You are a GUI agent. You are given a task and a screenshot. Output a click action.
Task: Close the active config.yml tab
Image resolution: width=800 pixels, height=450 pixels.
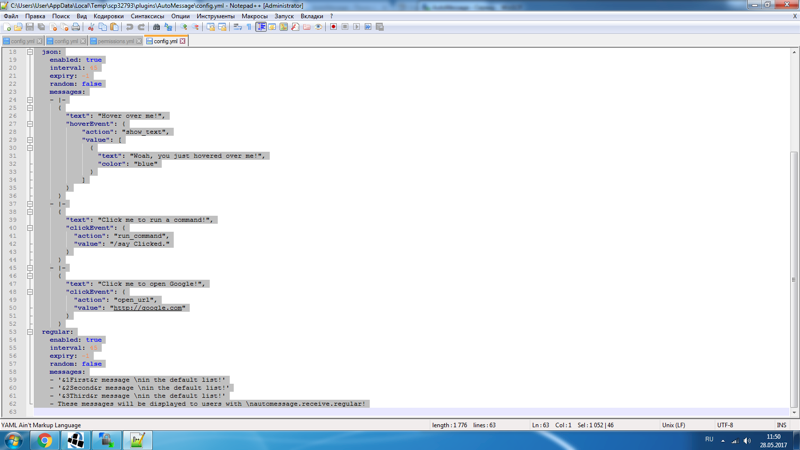coord(183,41)
